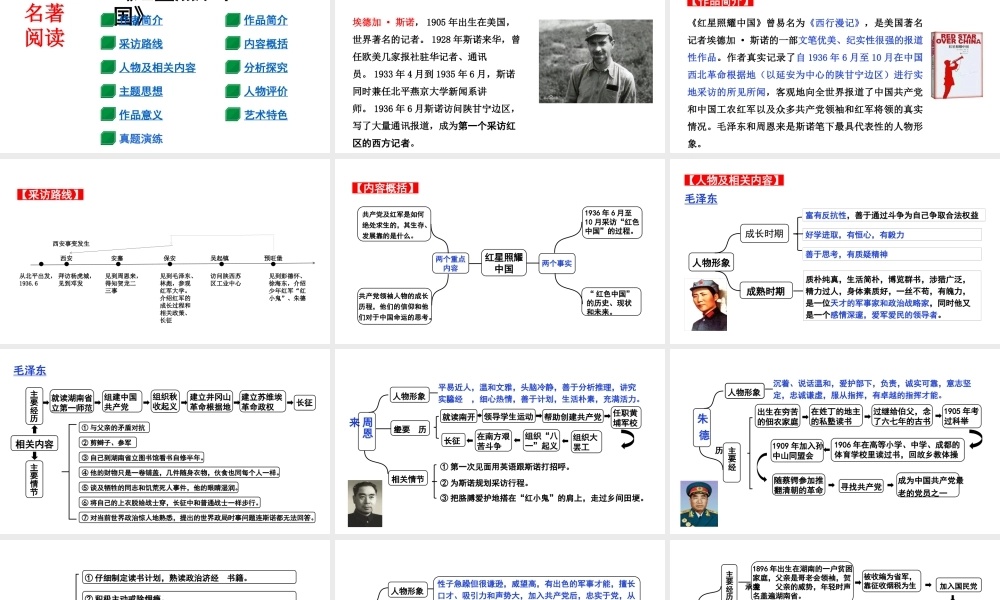Image resolution: width=1000 pixels, height=600 pixels.
Task: Click the 相关情节 box in 周恩来 slide
Action: pyautogui.click(x=408, y=479)
